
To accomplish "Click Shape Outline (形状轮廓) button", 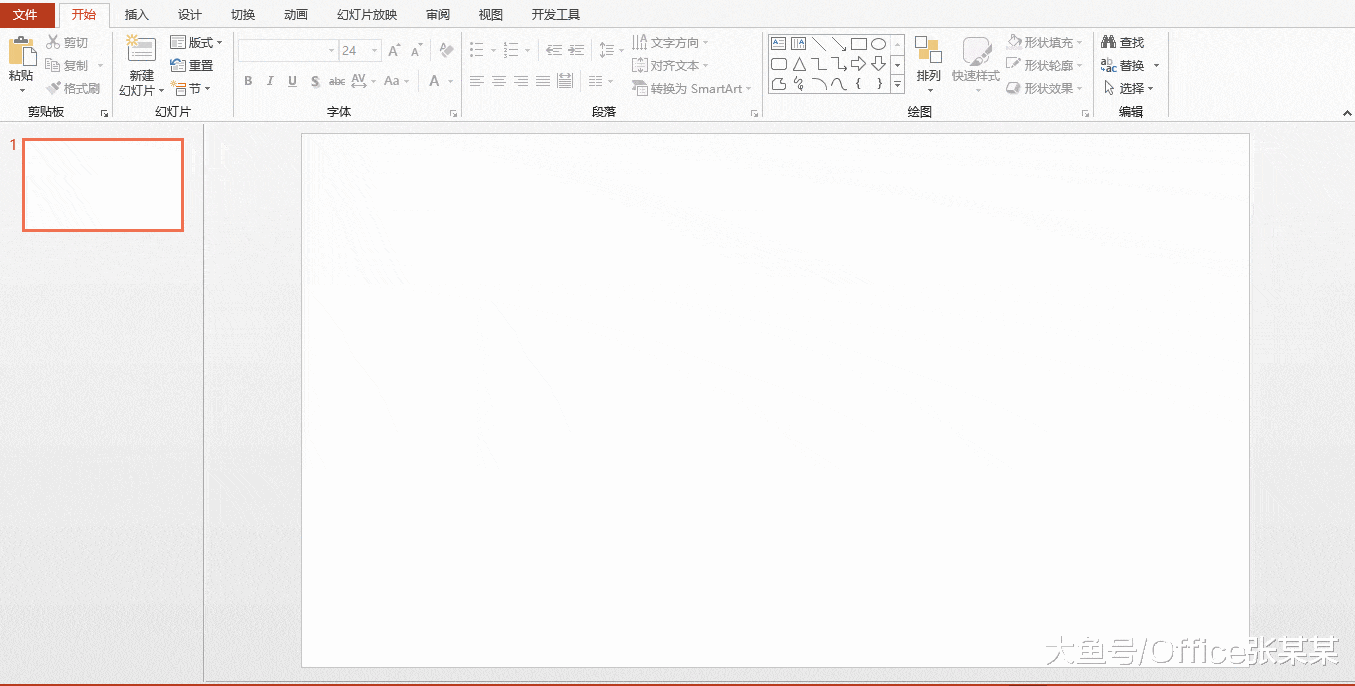I will [x=1045, y=65].
